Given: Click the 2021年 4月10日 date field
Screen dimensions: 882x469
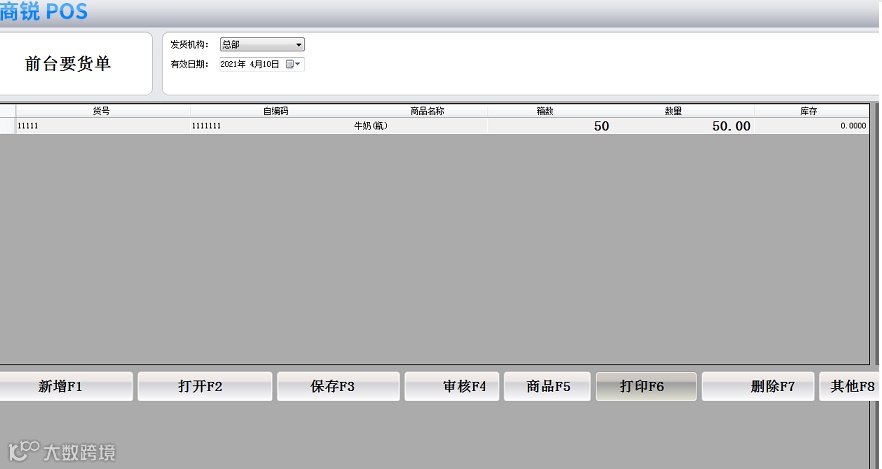Looking at the screenshot, I should [262, 64].
